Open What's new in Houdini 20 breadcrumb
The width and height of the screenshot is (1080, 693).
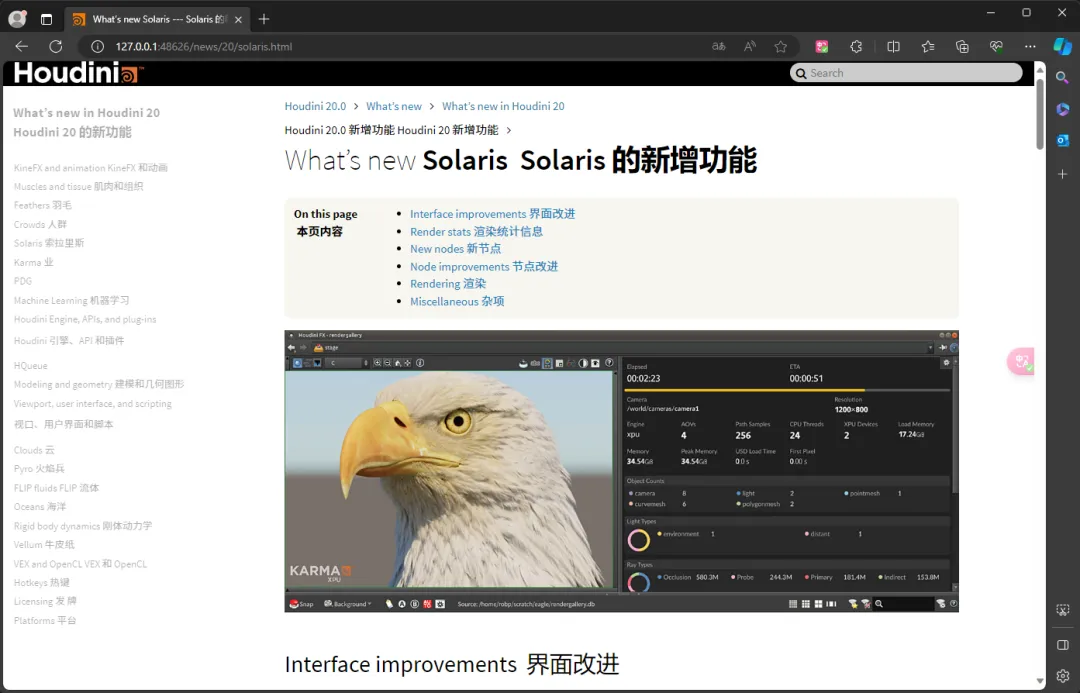(503, 106)
